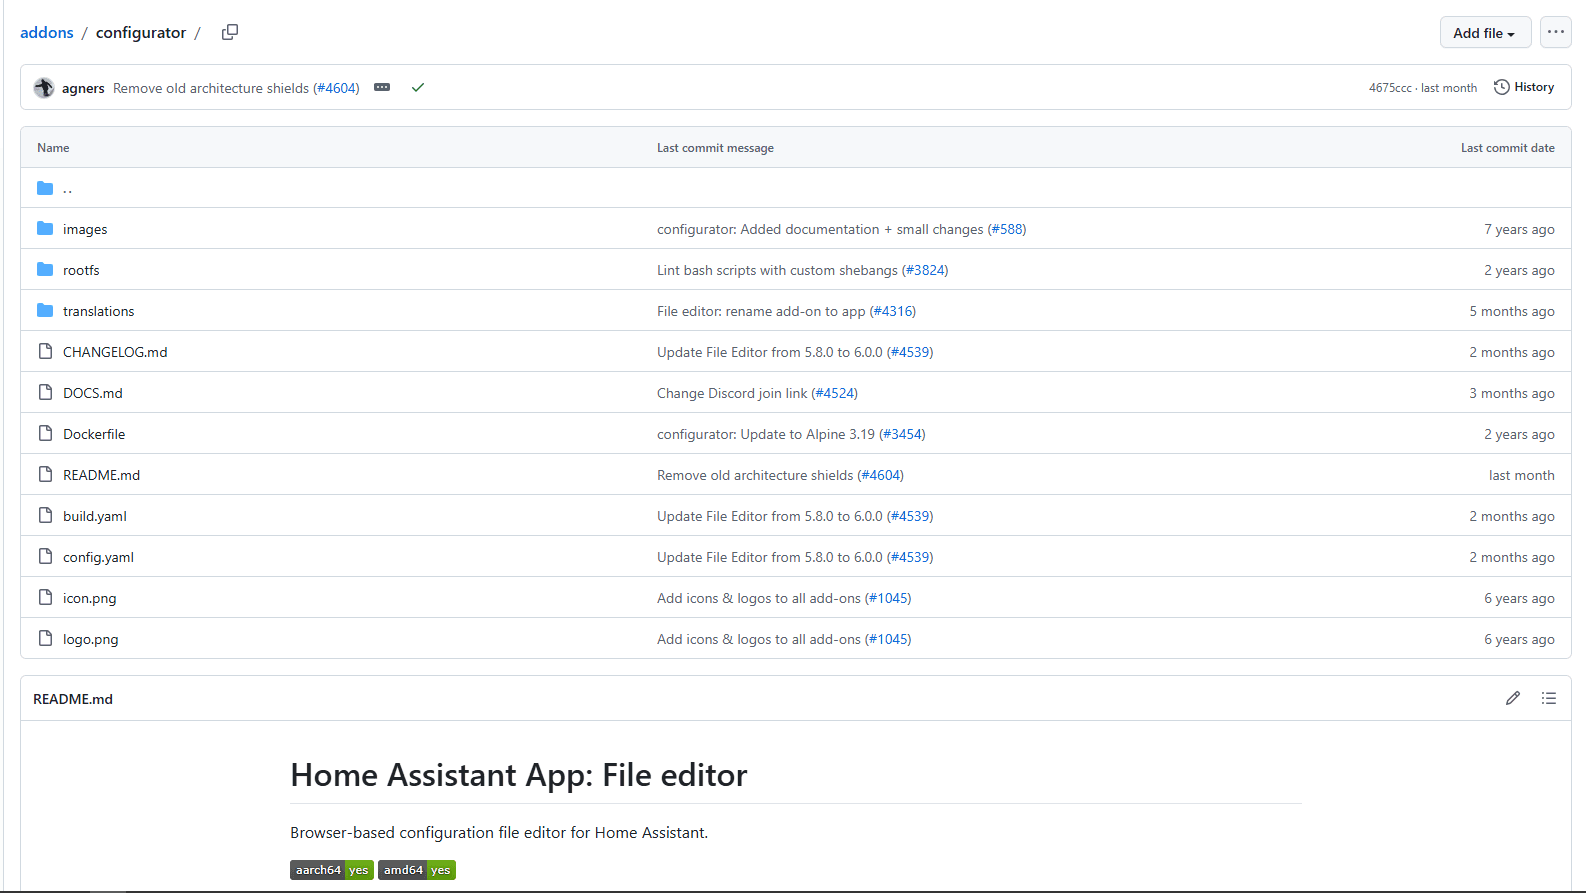Open the parent directory folder icon
Screen dimensions: 1586x893
(x=45, y=188)
